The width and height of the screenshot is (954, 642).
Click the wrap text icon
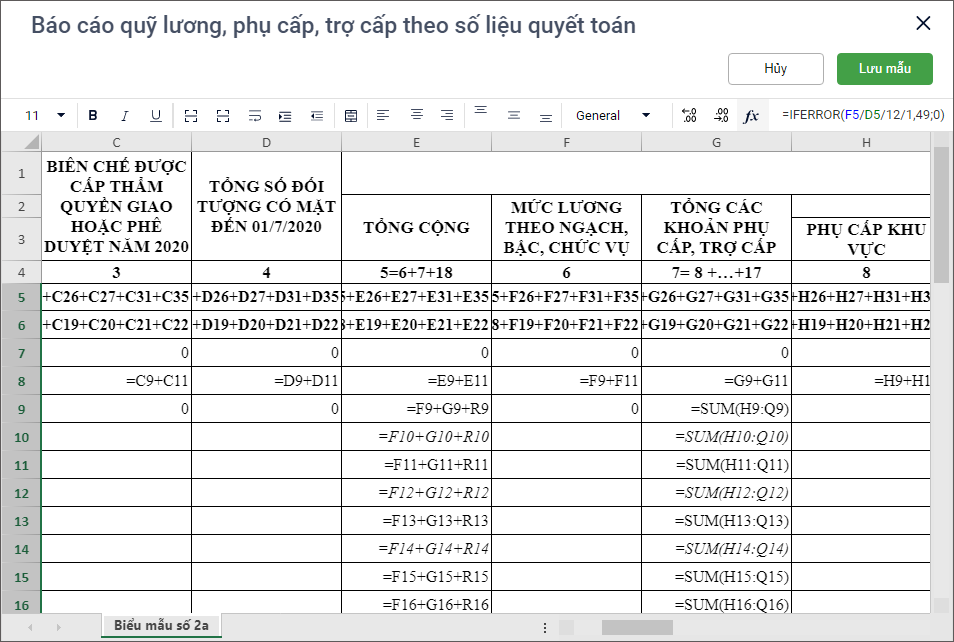click(x=255, y=116)
